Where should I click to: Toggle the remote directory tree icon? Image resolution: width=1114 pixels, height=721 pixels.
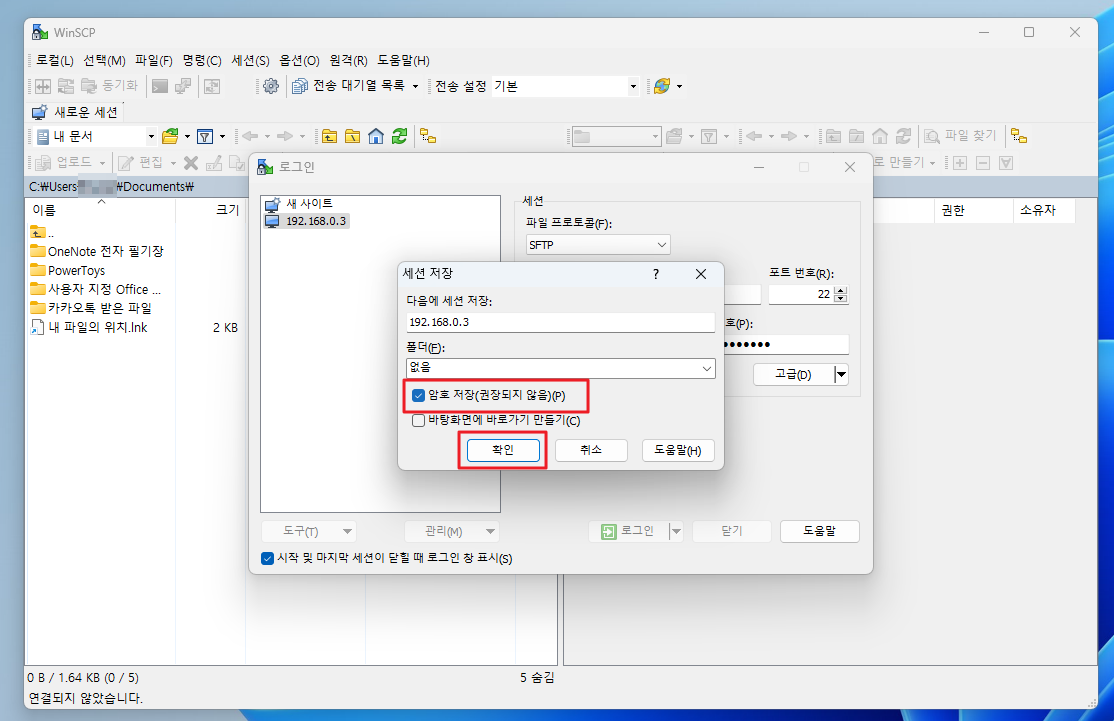[x=1019, y=135]
